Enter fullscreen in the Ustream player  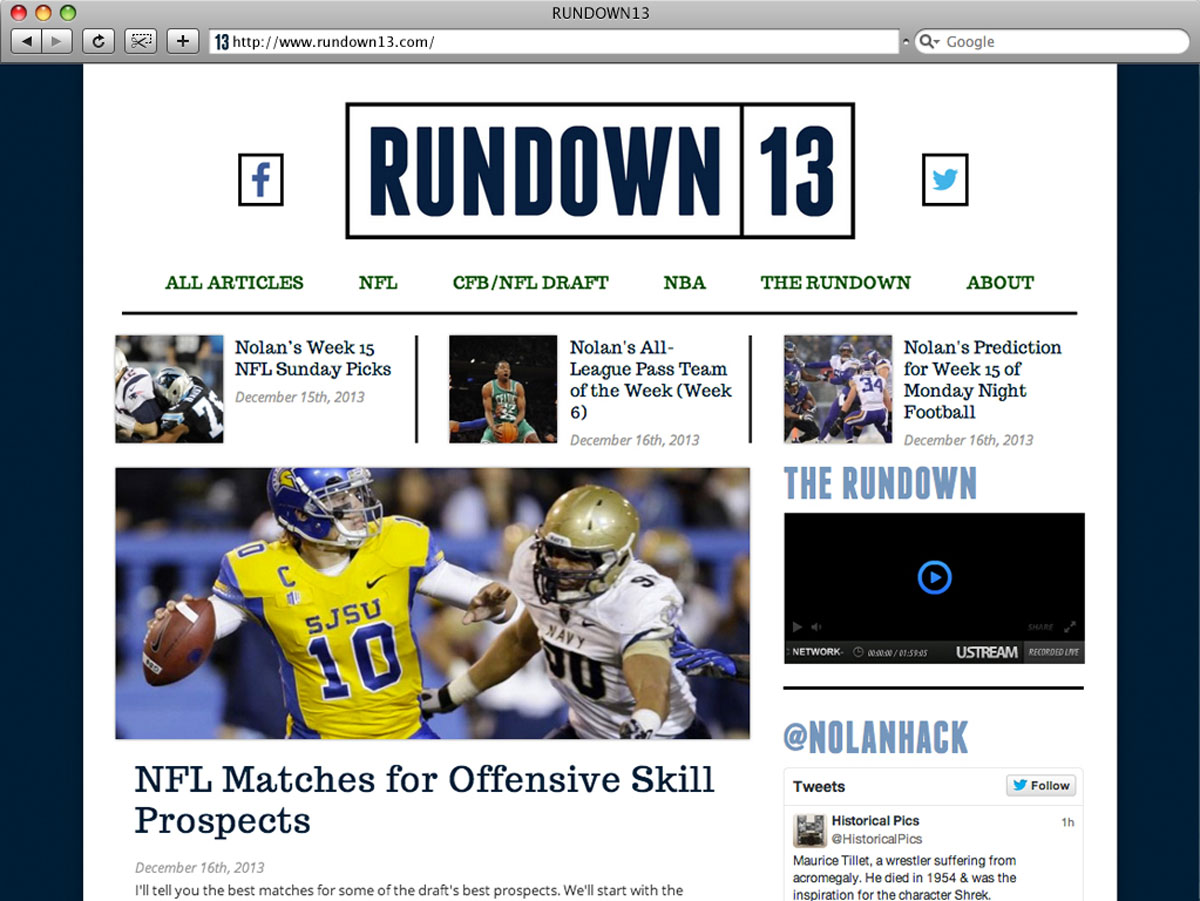(x=1069, y=627)
